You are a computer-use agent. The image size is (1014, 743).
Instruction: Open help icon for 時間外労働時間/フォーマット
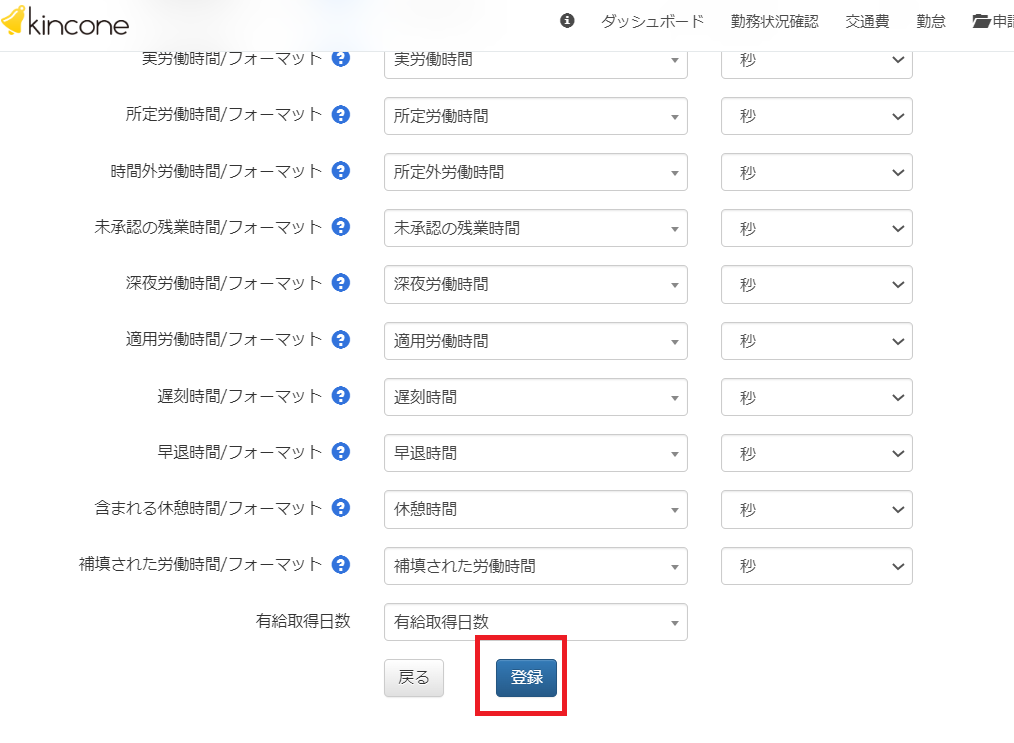pos(341,171)
